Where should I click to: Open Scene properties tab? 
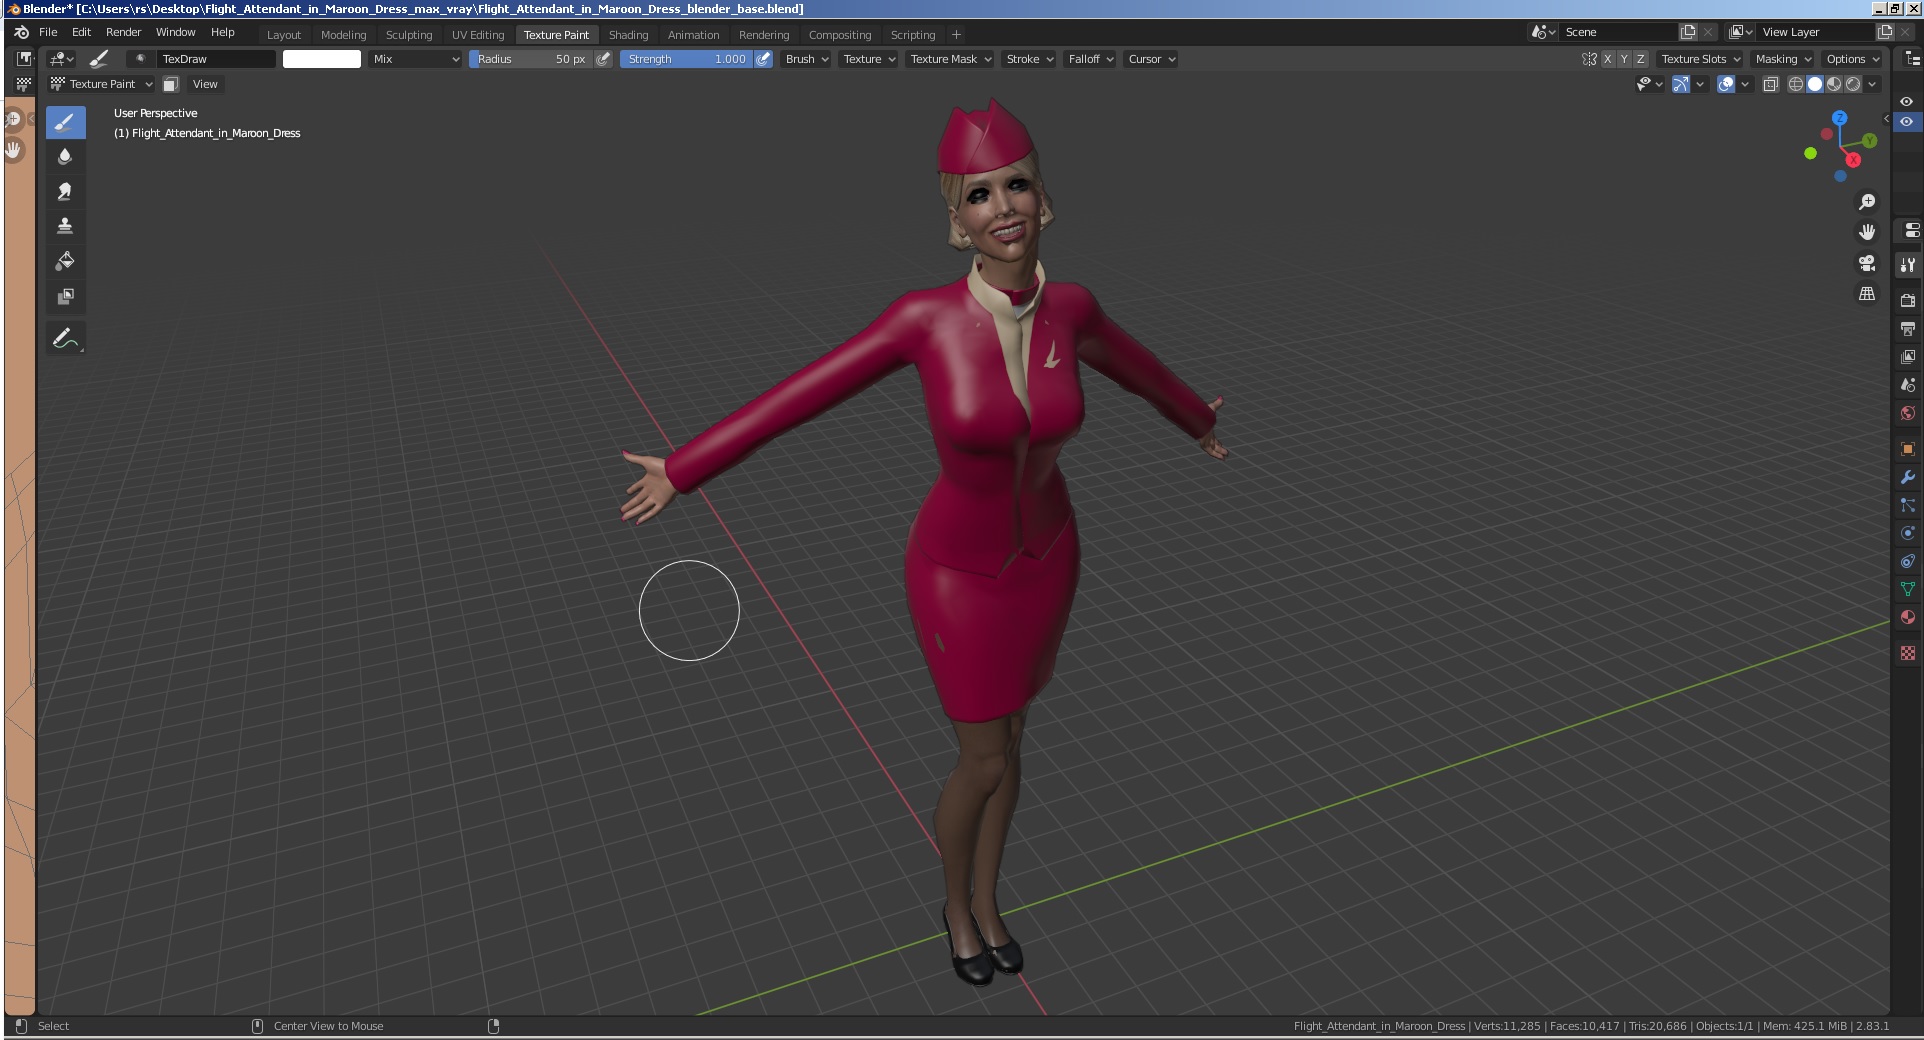1908,384
